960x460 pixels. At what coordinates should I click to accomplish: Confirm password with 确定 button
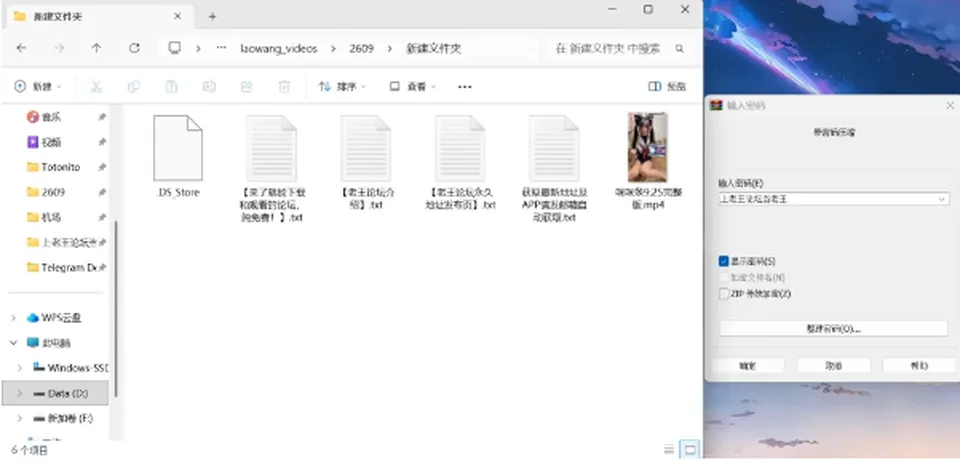(x=748, y=366)
